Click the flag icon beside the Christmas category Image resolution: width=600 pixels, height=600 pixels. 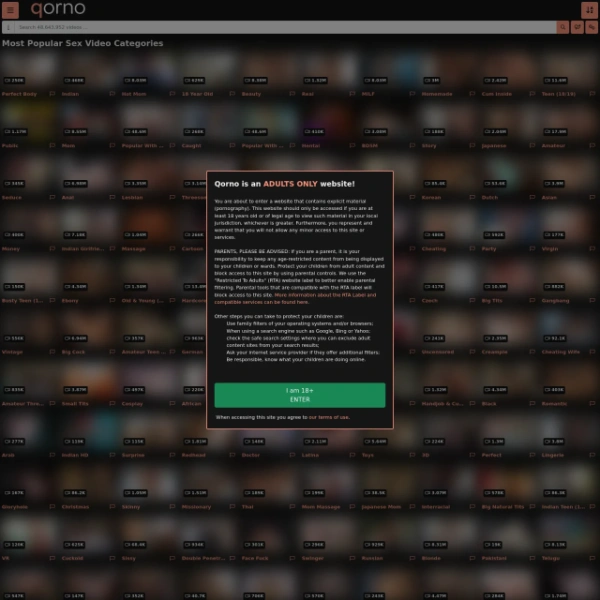[x=112, y=507]
